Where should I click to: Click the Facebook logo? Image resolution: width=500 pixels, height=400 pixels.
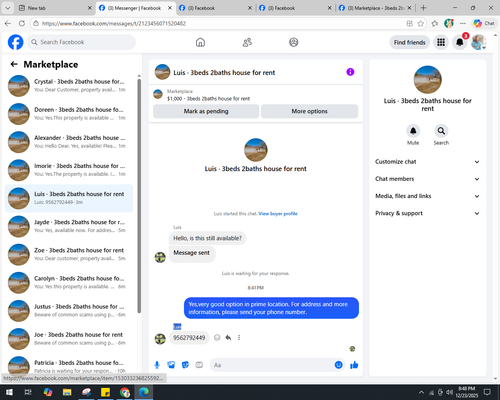click(x=15, y=42)
